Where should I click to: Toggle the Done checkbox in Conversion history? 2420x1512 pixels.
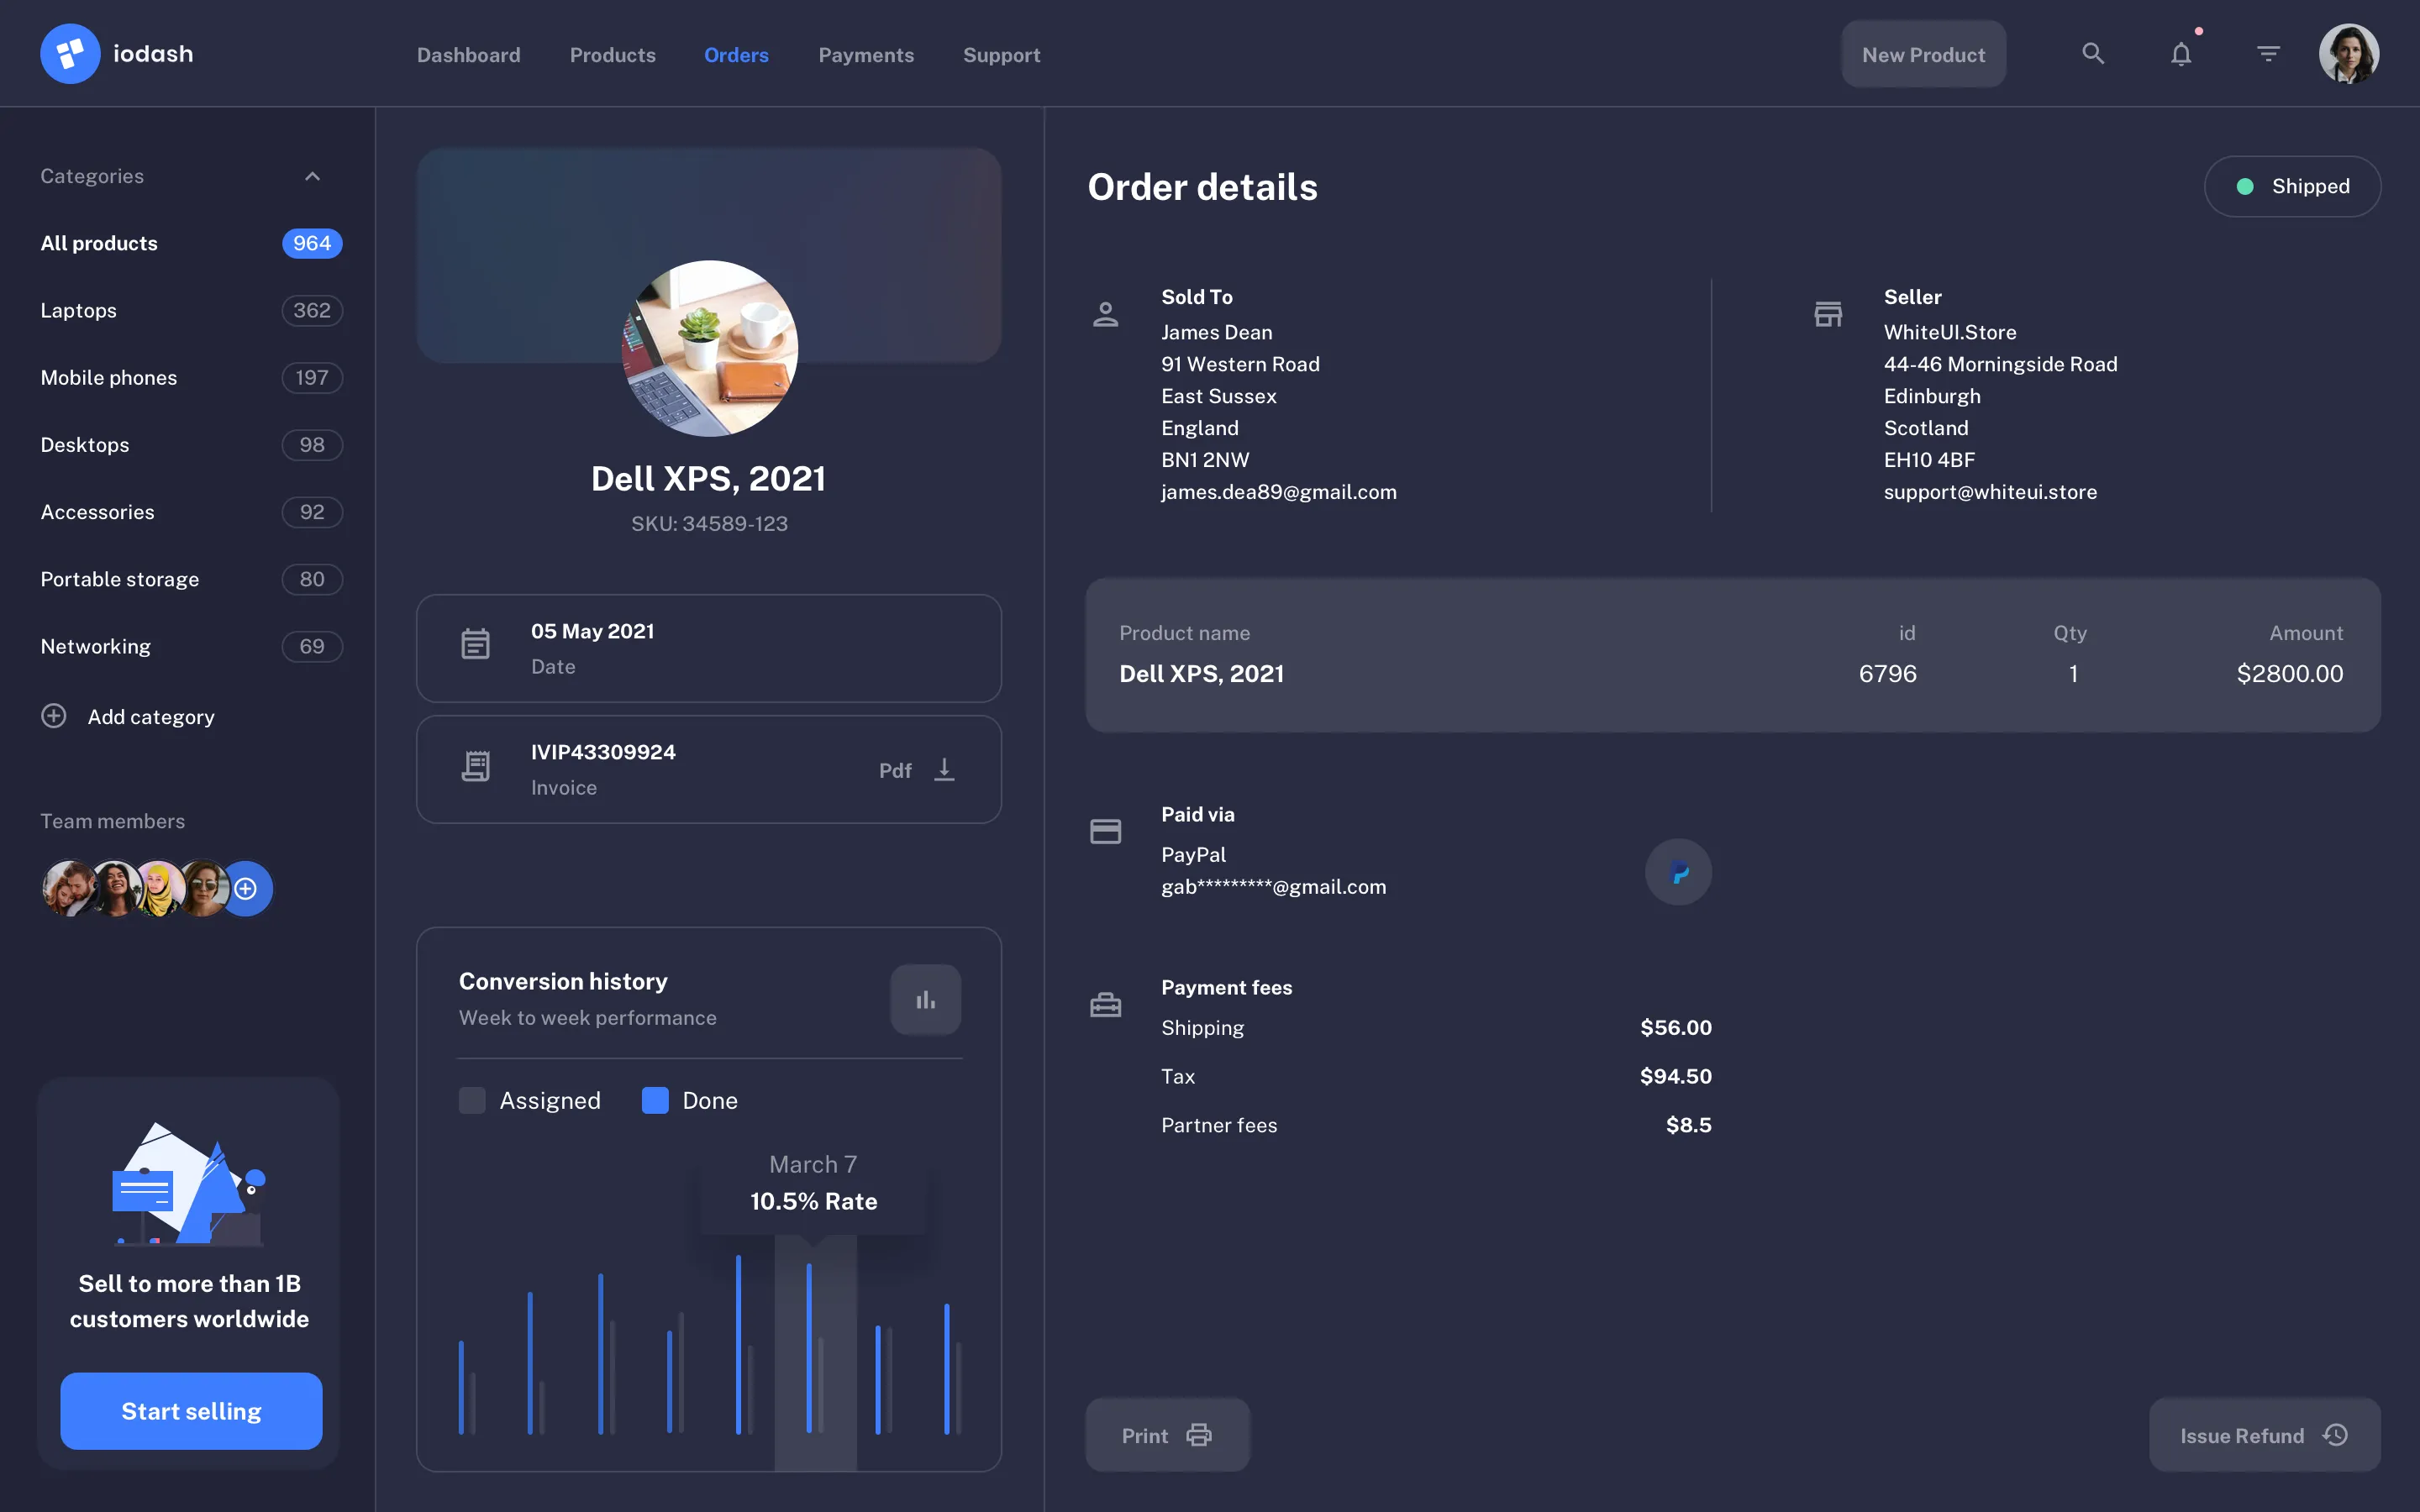pos(655,1100)
